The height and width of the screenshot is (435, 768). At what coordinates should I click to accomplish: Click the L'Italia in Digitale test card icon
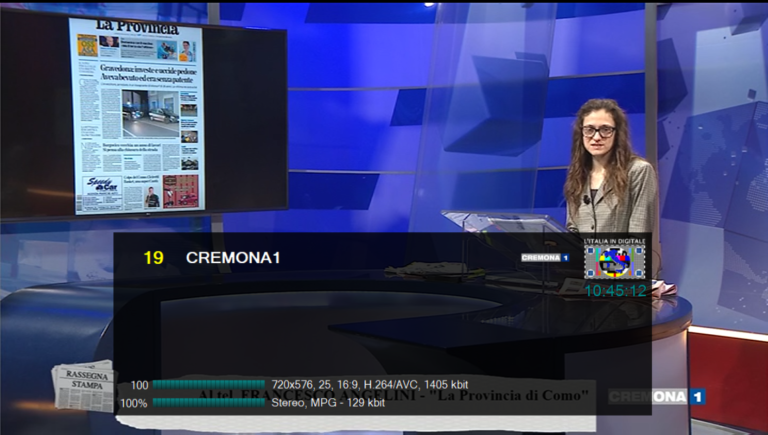615,262
